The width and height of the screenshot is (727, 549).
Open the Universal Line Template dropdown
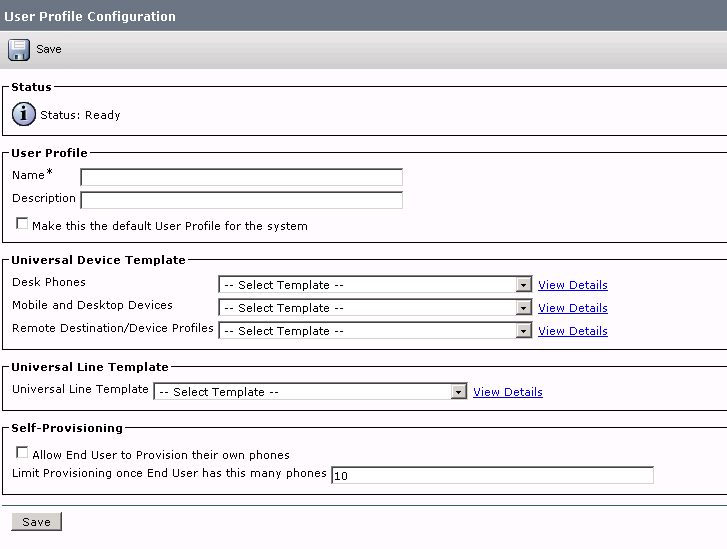(310, 392)
